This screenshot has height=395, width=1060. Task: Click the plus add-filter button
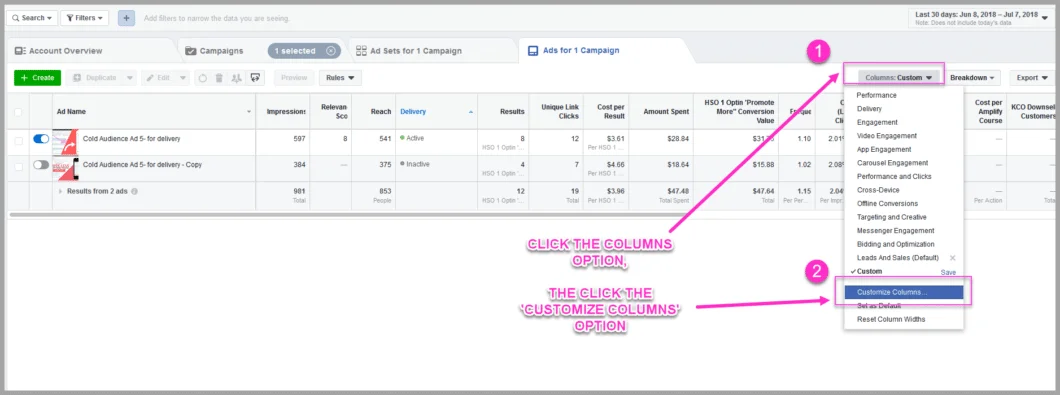click(x=126, y=18)
